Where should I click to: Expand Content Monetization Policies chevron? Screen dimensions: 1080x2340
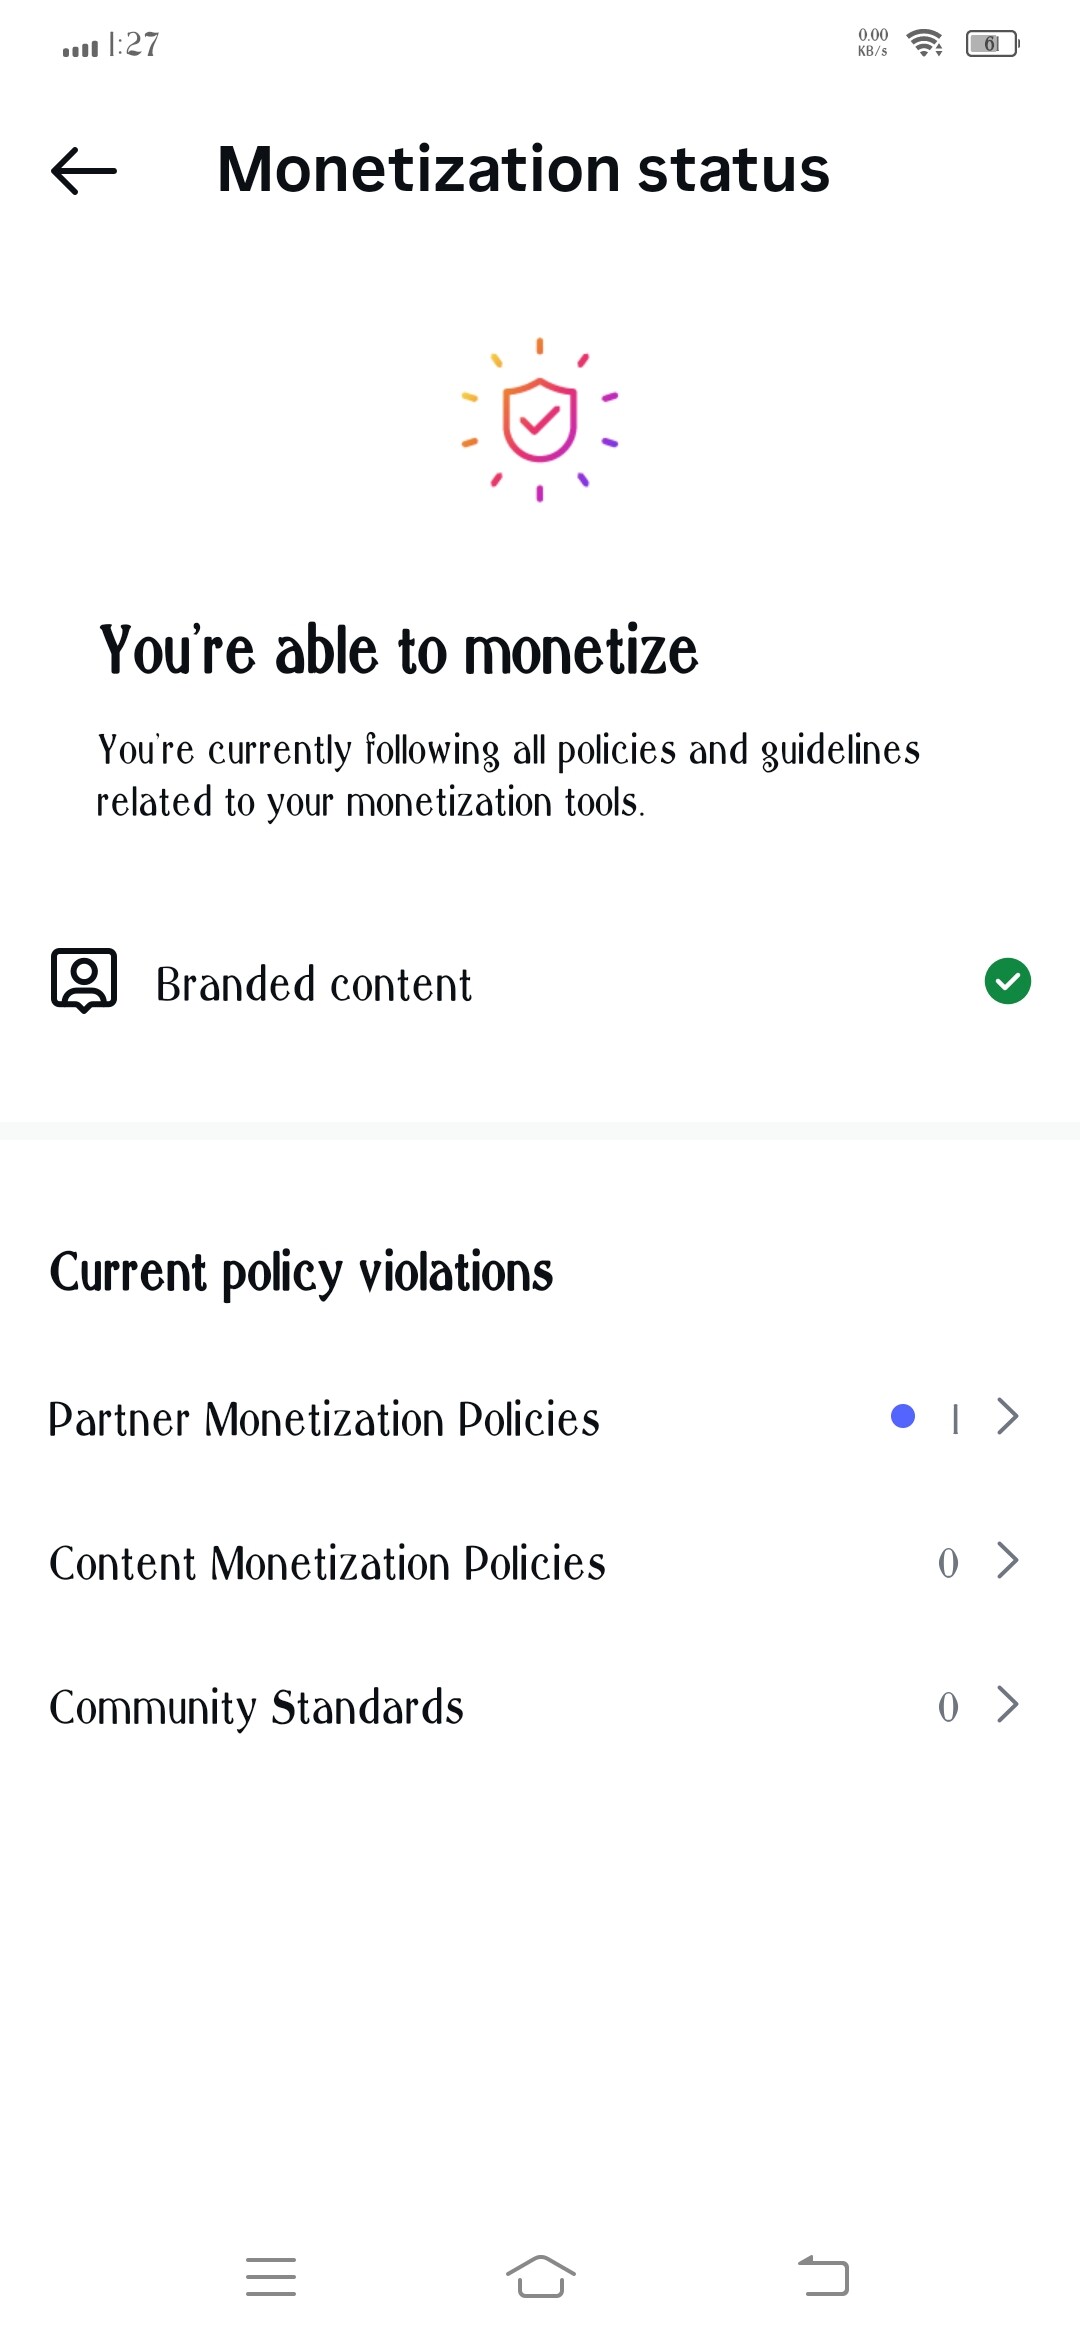(x=1008, y=1560)
